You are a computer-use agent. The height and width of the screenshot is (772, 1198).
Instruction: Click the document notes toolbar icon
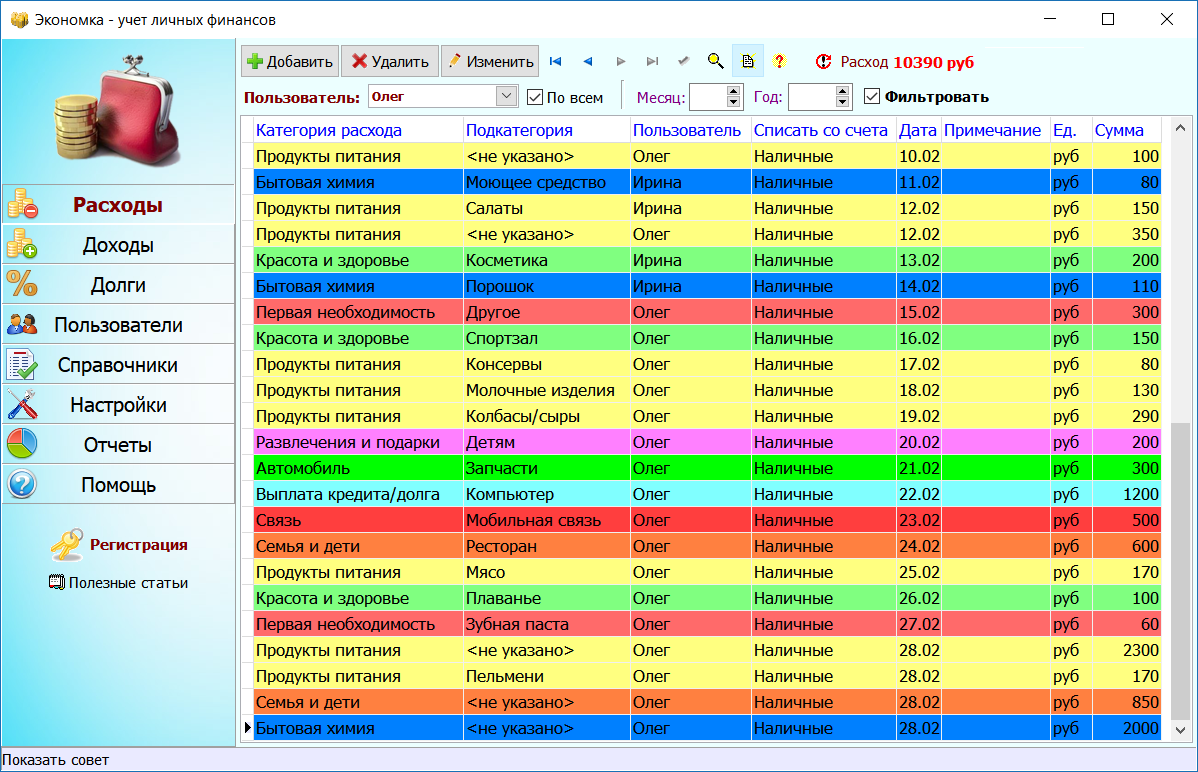(747, 62)
